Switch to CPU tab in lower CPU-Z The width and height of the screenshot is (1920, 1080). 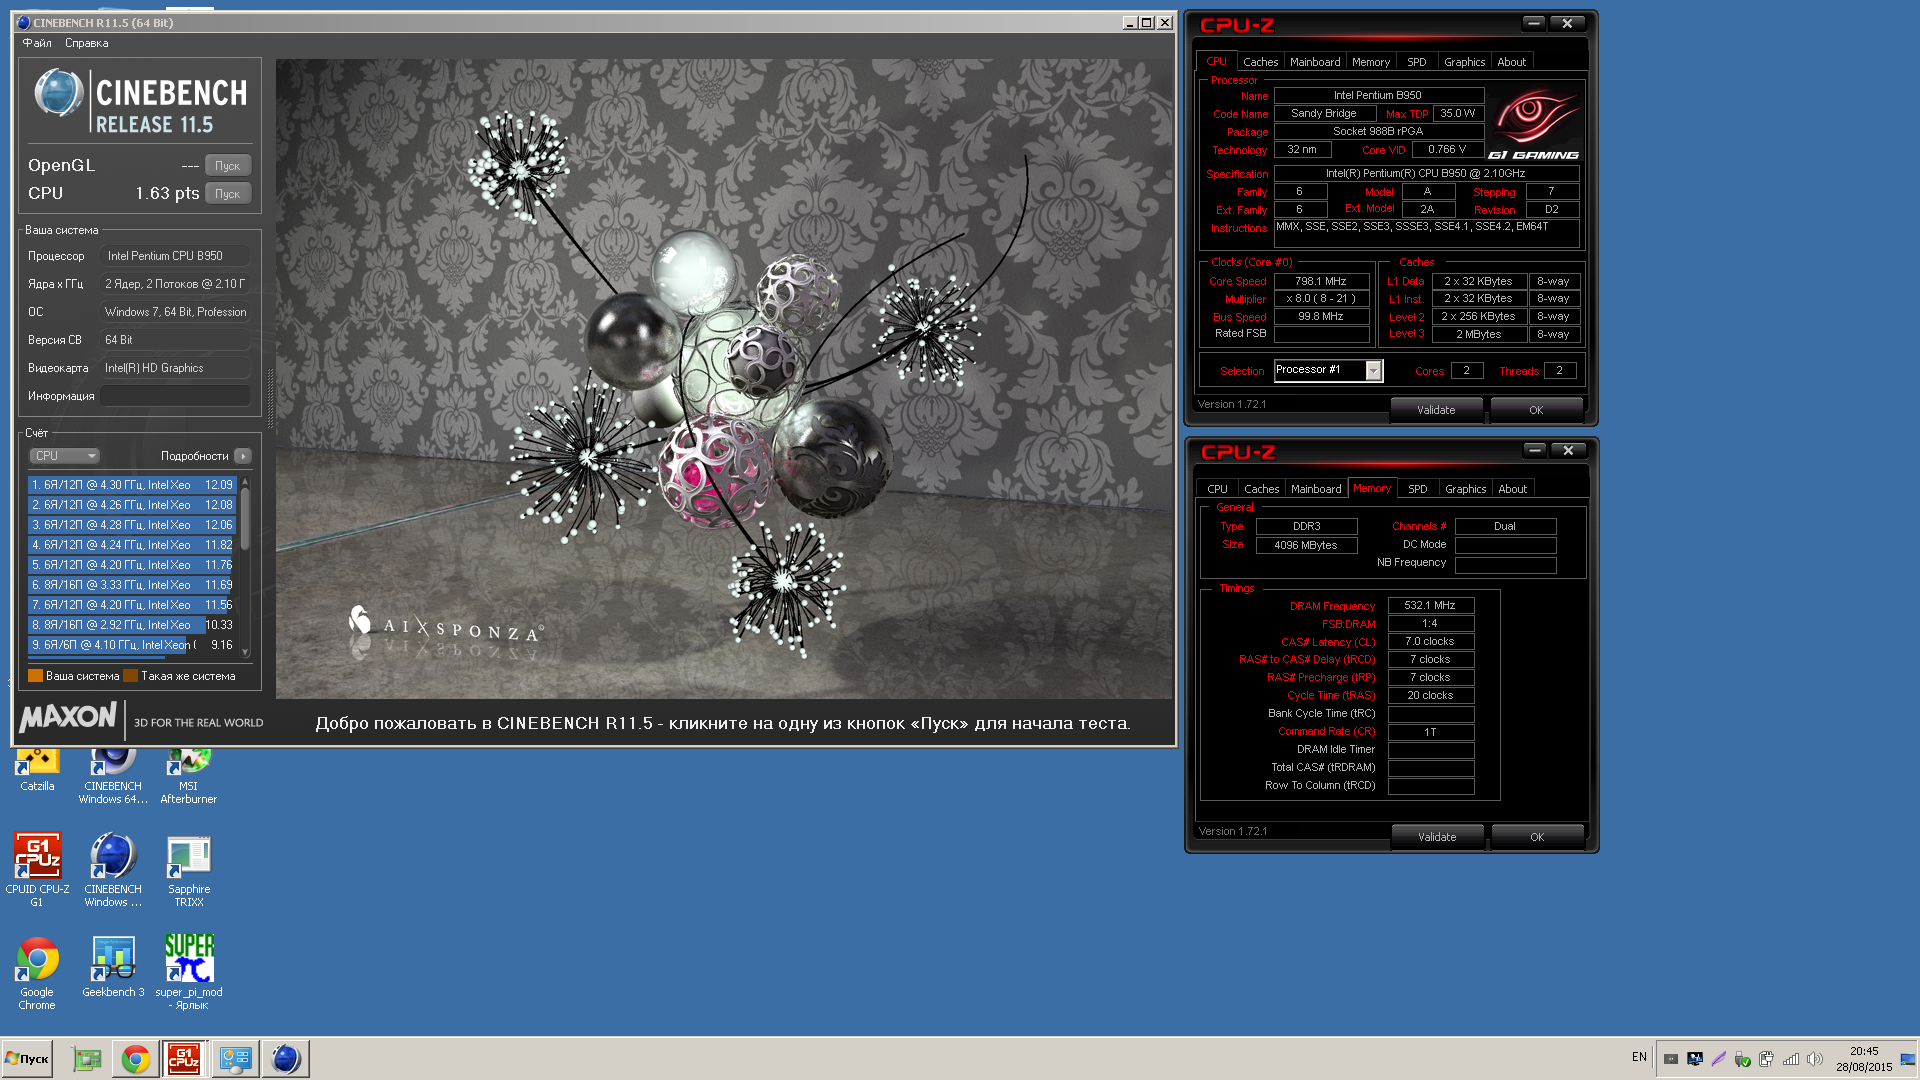[x=1217, y=489]
